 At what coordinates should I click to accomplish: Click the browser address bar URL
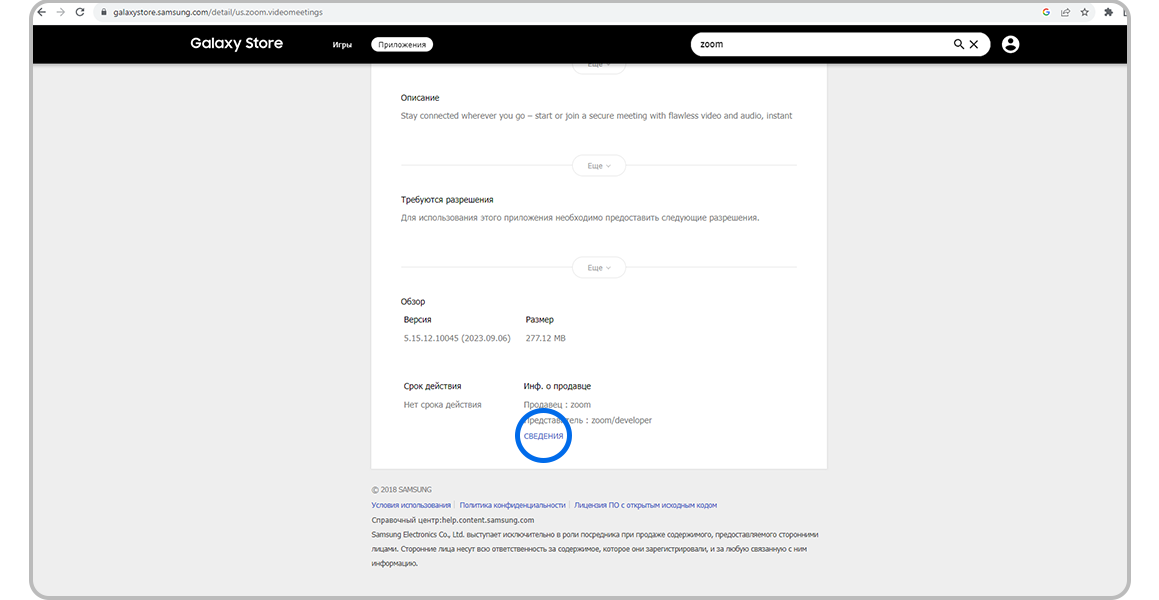[x=218, y=13]
